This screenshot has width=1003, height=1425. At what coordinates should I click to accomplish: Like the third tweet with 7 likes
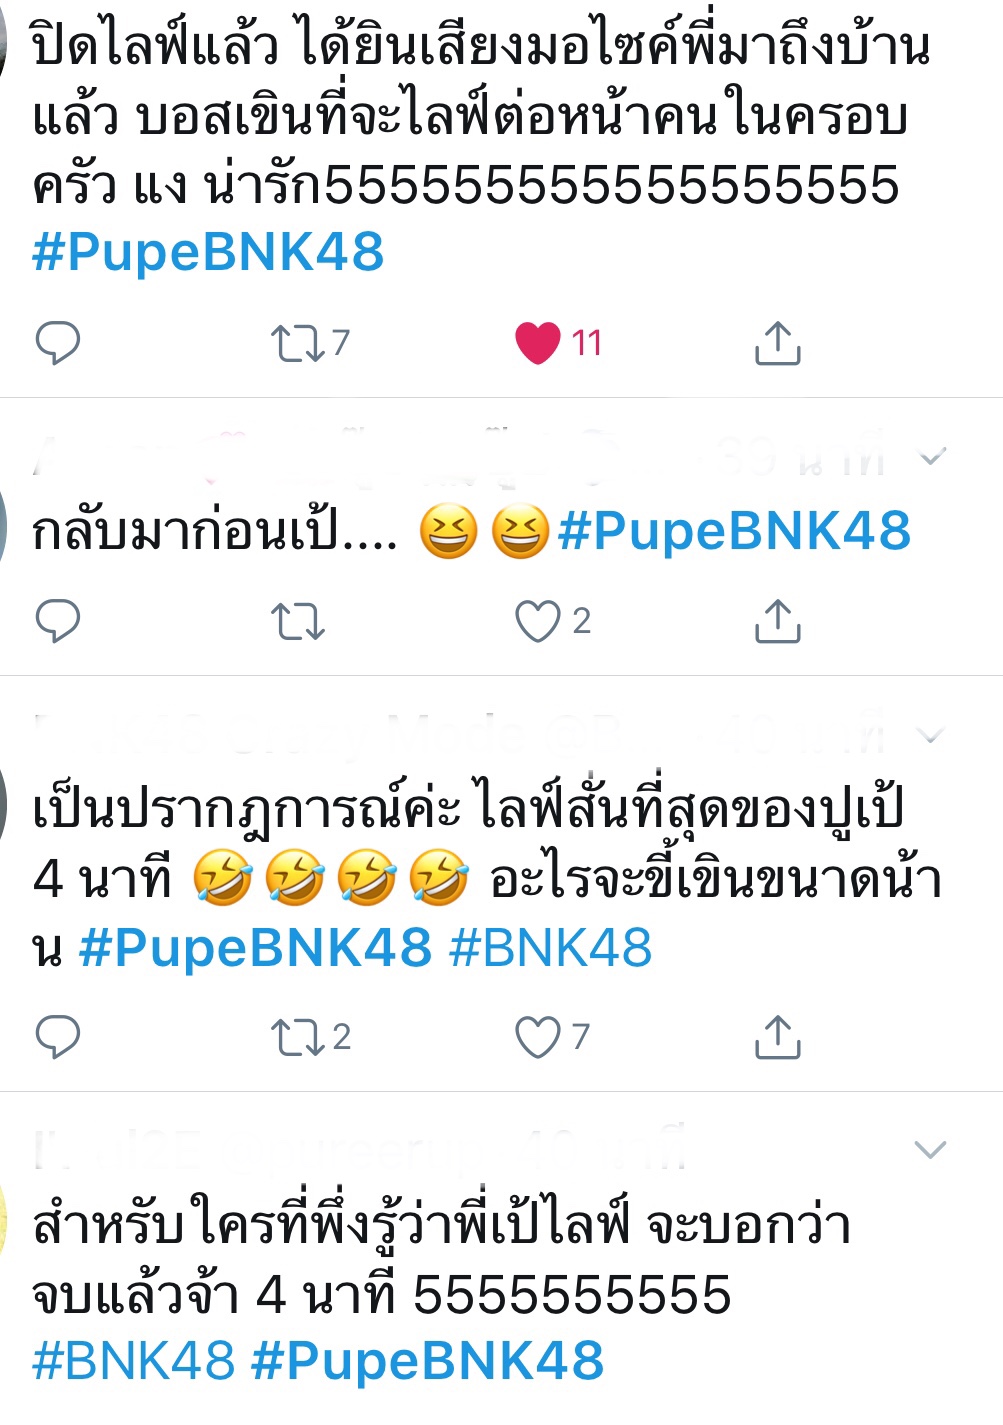point(538,1037)
